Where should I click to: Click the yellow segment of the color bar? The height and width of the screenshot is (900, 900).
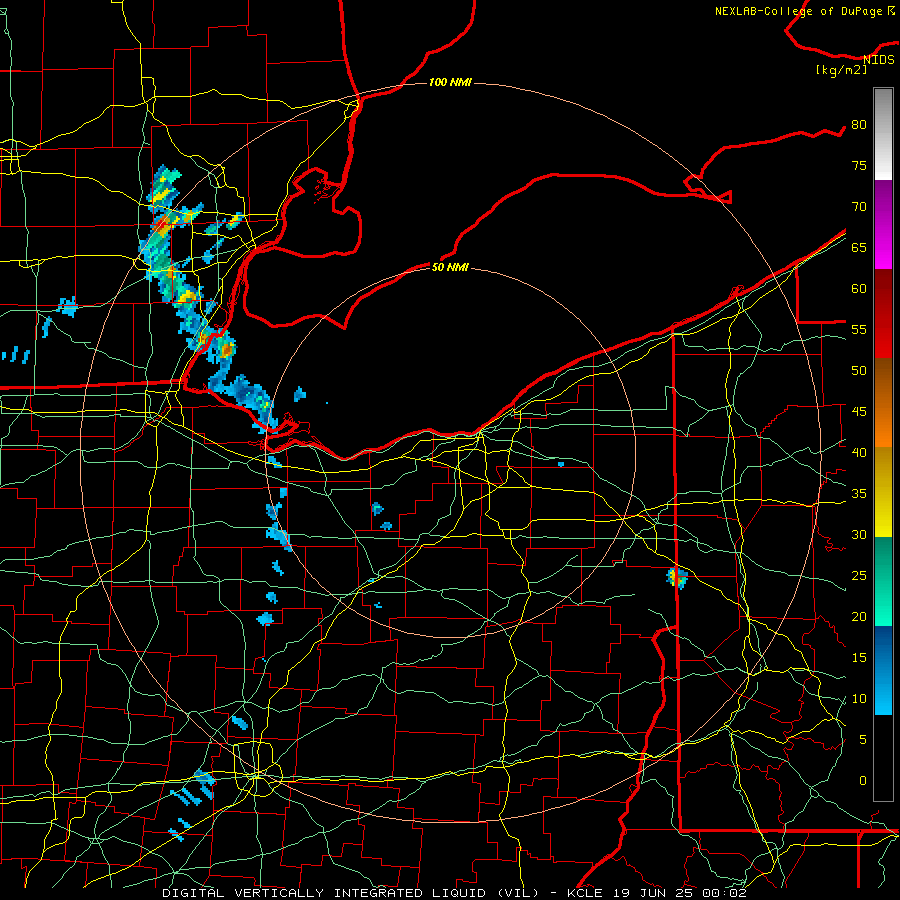(883, 492)
